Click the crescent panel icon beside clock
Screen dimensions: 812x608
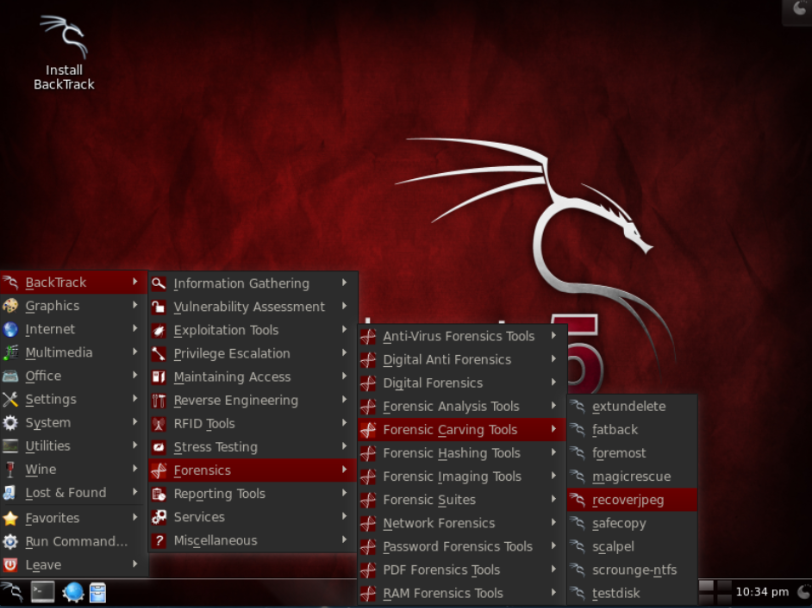click(x=804, y=592)
